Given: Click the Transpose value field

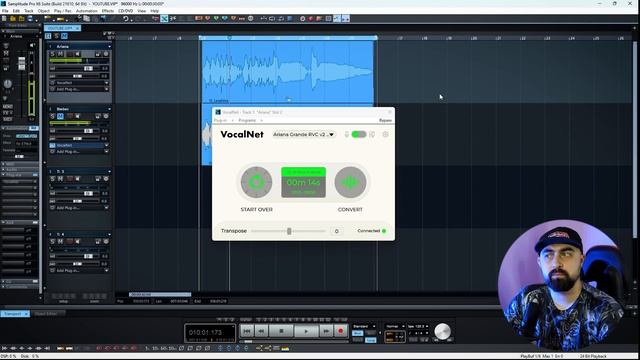Looking at the screenshot, I should click(x=337, y=231).
